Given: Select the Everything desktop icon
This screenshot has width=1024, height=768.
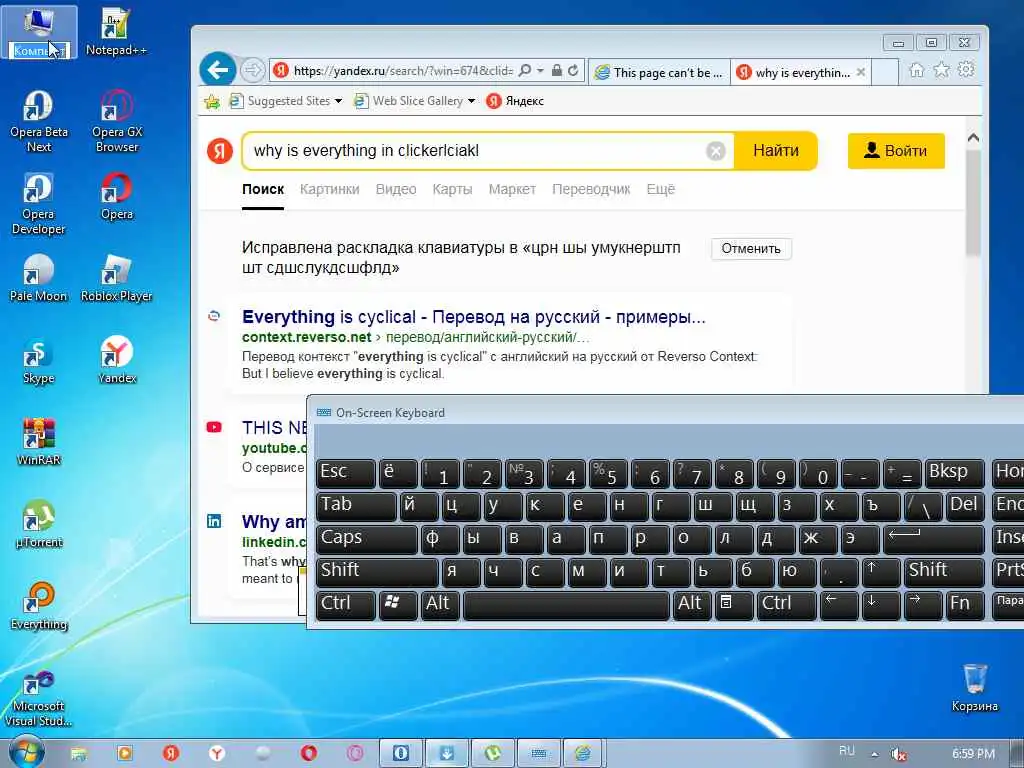Looking at the screenshot, I should (39, 606).
